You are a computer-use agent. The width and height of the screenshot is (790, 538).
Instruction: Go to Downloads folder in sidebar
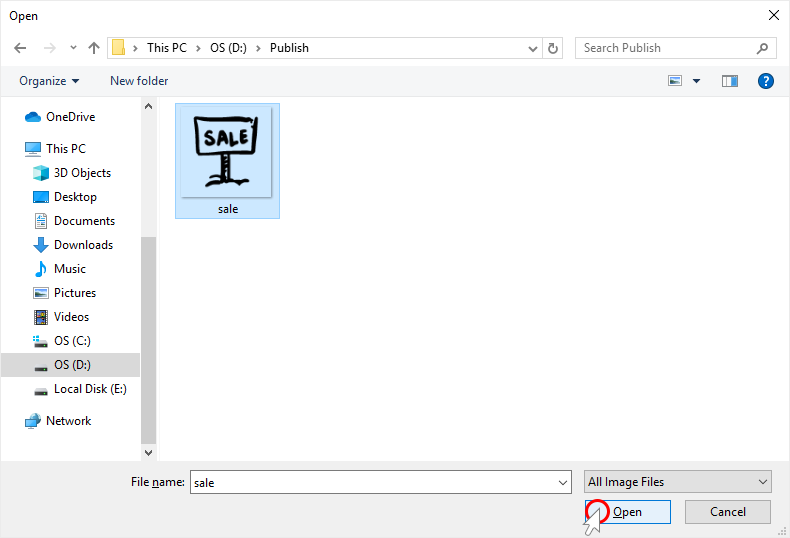pos(83,245)
